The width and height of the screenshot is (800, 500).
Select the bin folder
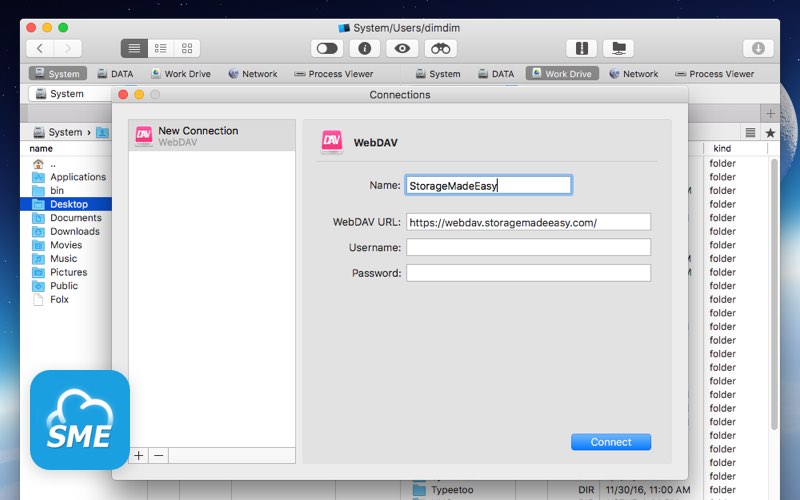pos(66,190)
